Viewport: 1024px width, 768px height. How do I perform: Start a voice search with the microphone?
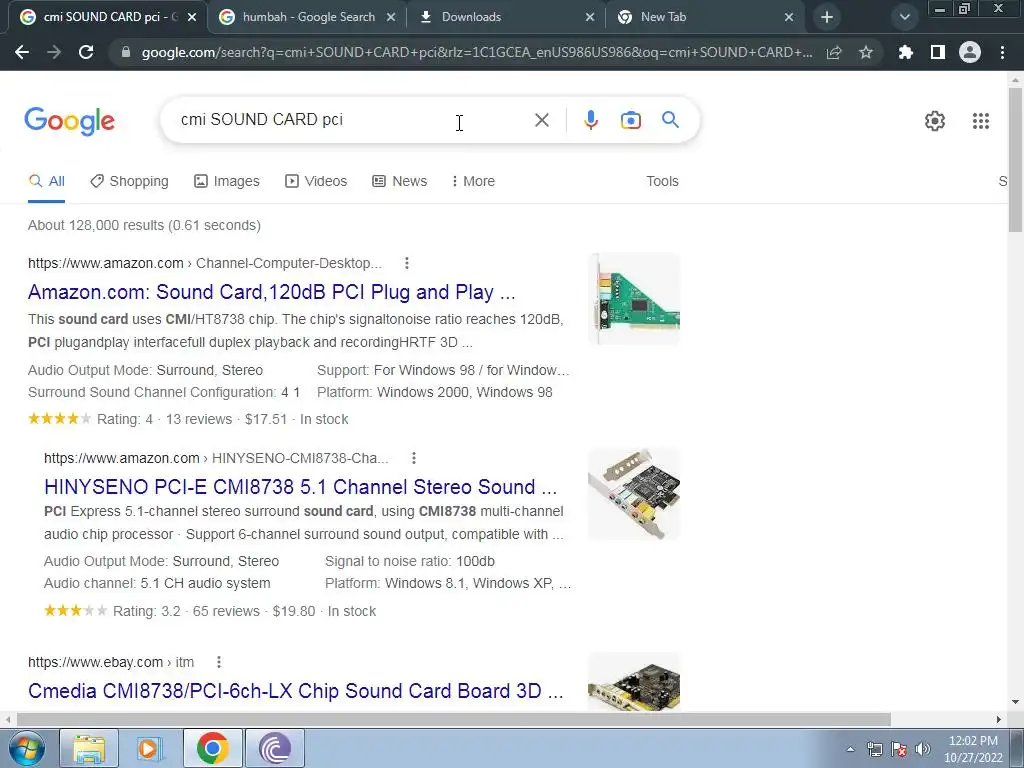(x=591, y=120)
